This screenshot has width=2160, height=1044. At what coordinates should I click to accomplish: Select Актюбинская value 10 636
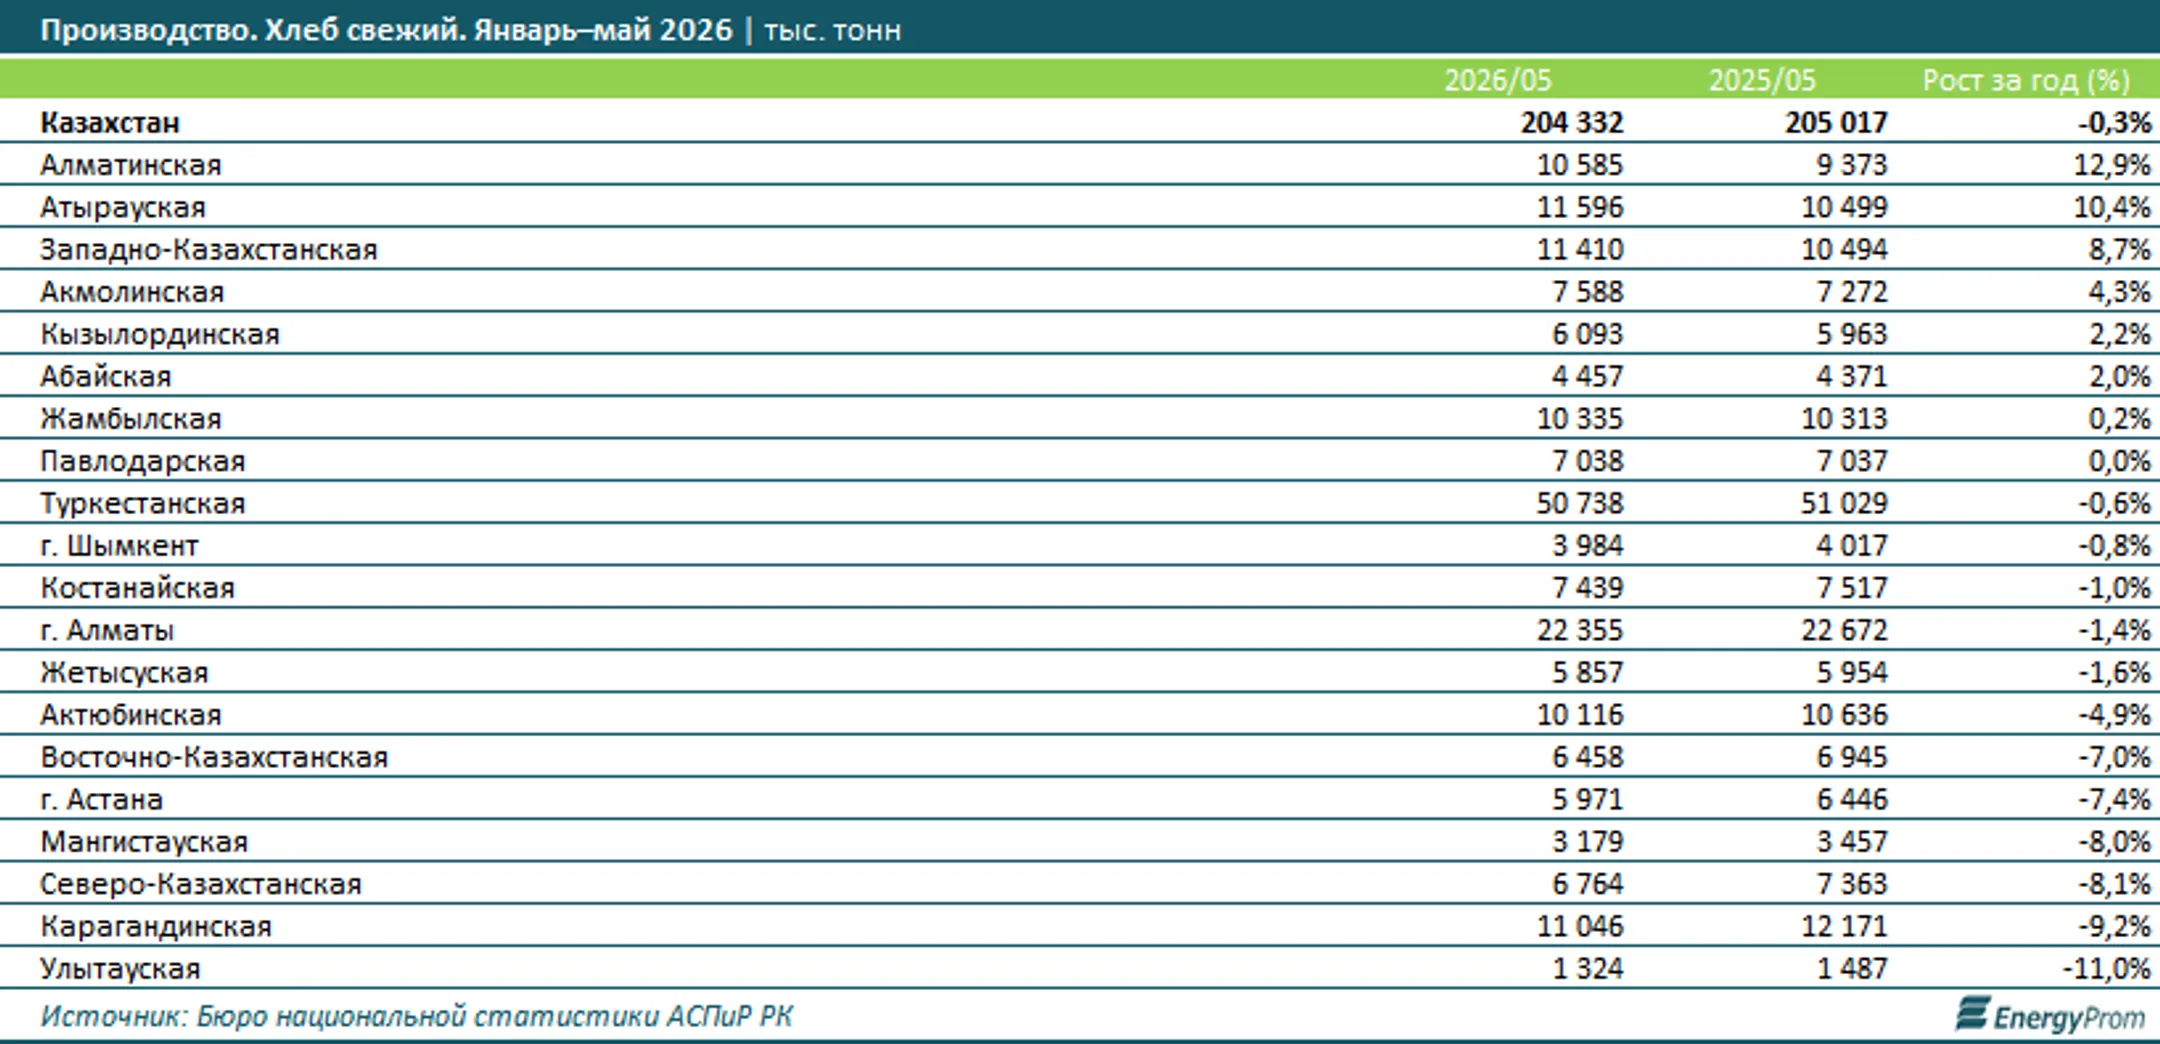1844,715
